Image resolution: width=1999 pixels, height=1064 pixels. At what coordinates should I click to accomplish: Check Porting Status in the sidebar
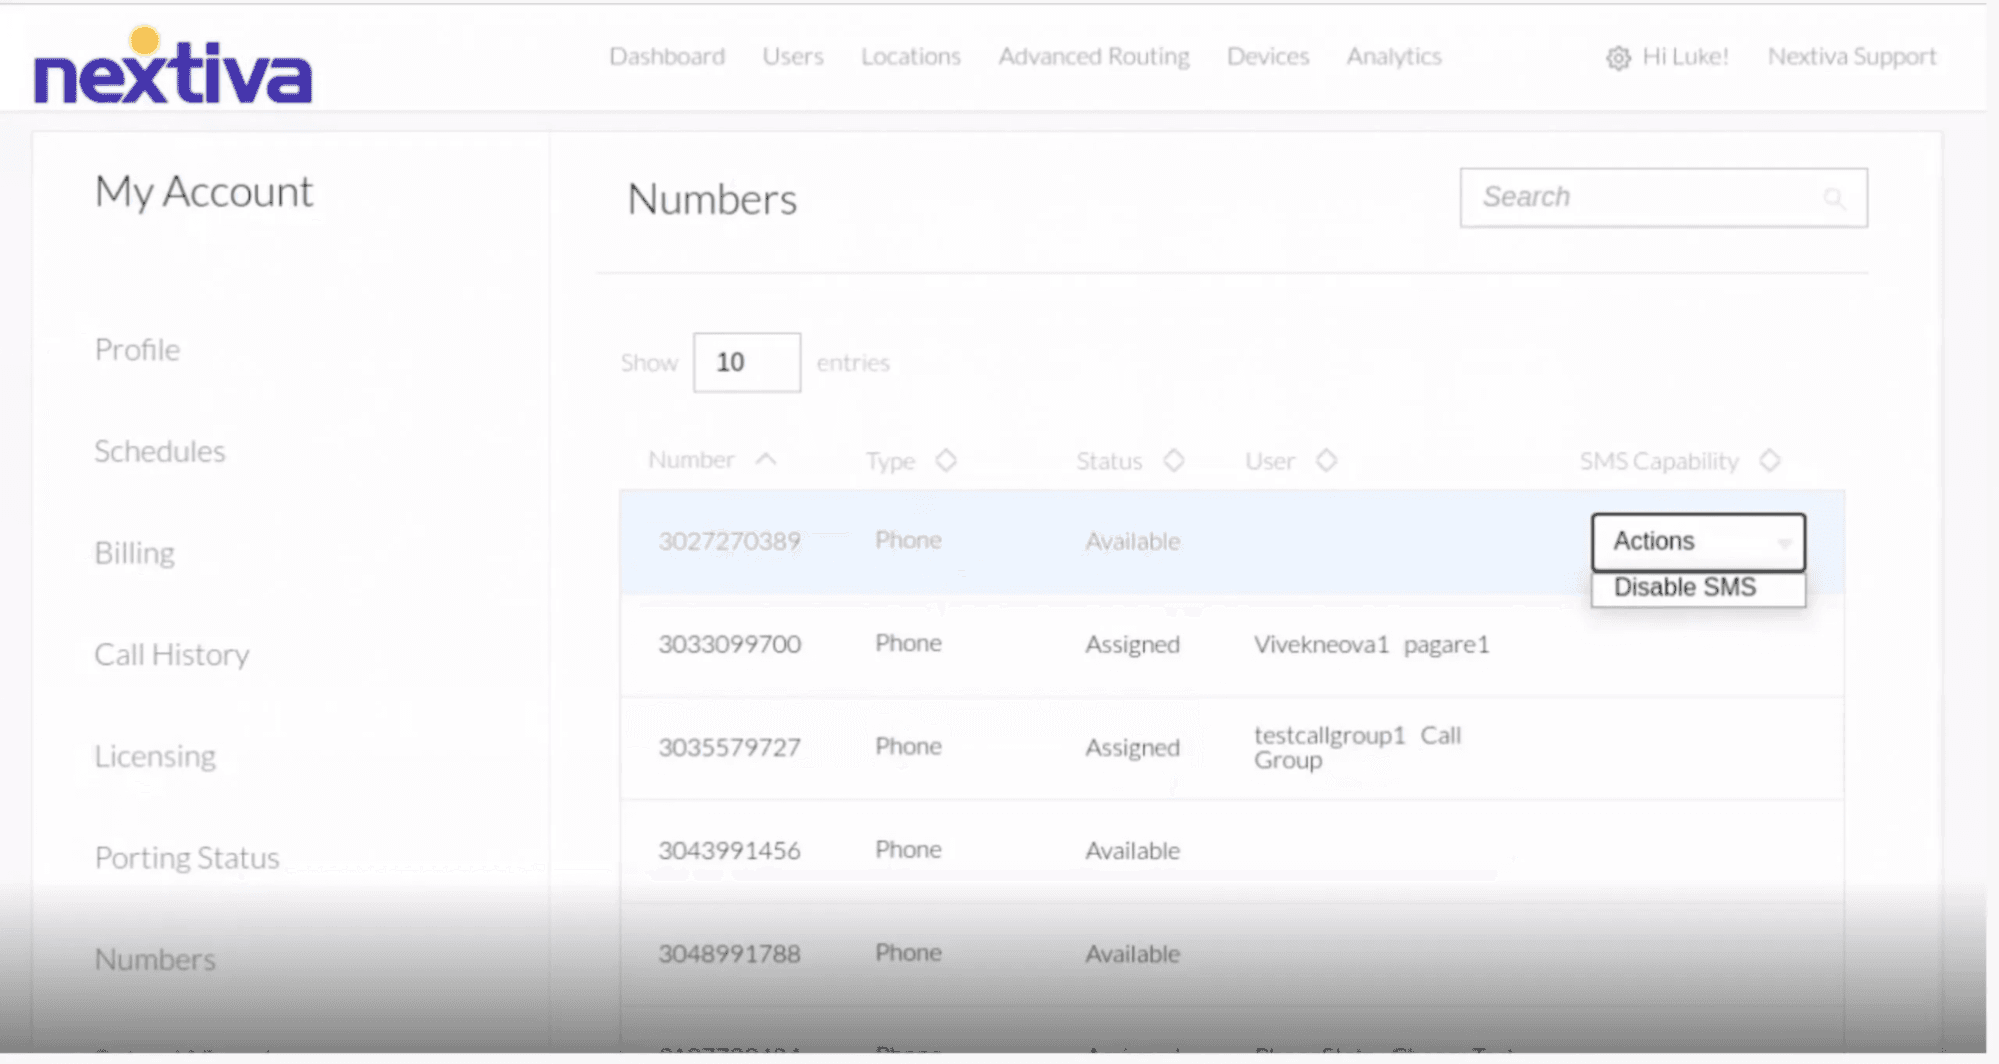186,857
